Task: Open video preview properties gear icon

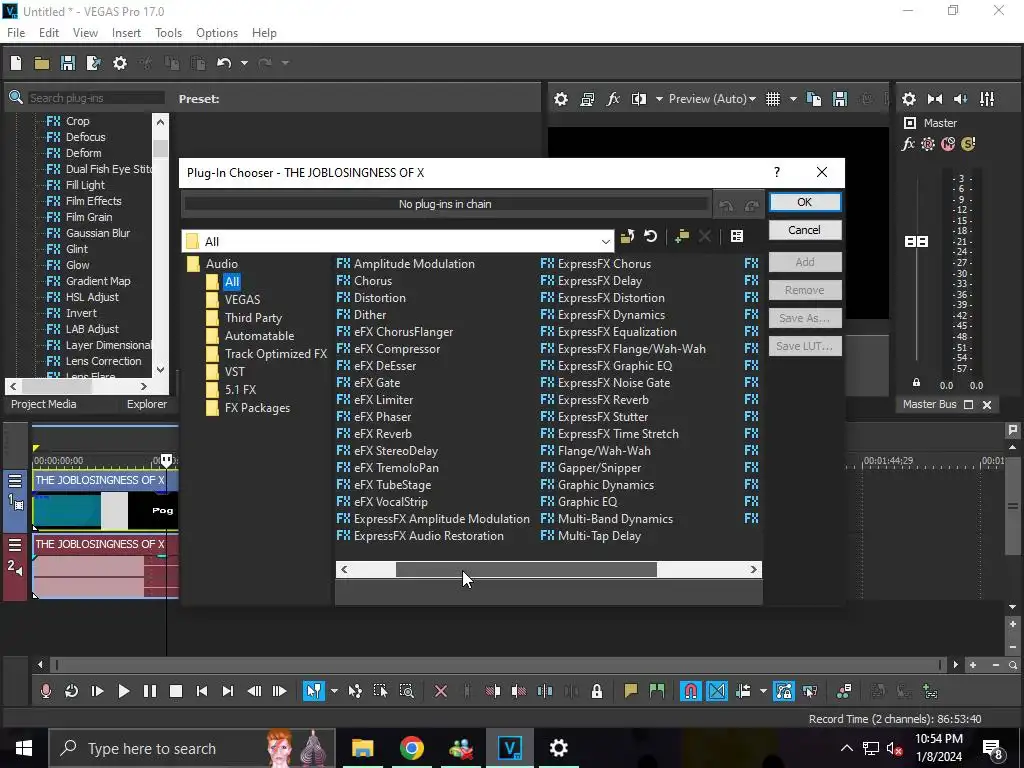Action: (561, 99)
